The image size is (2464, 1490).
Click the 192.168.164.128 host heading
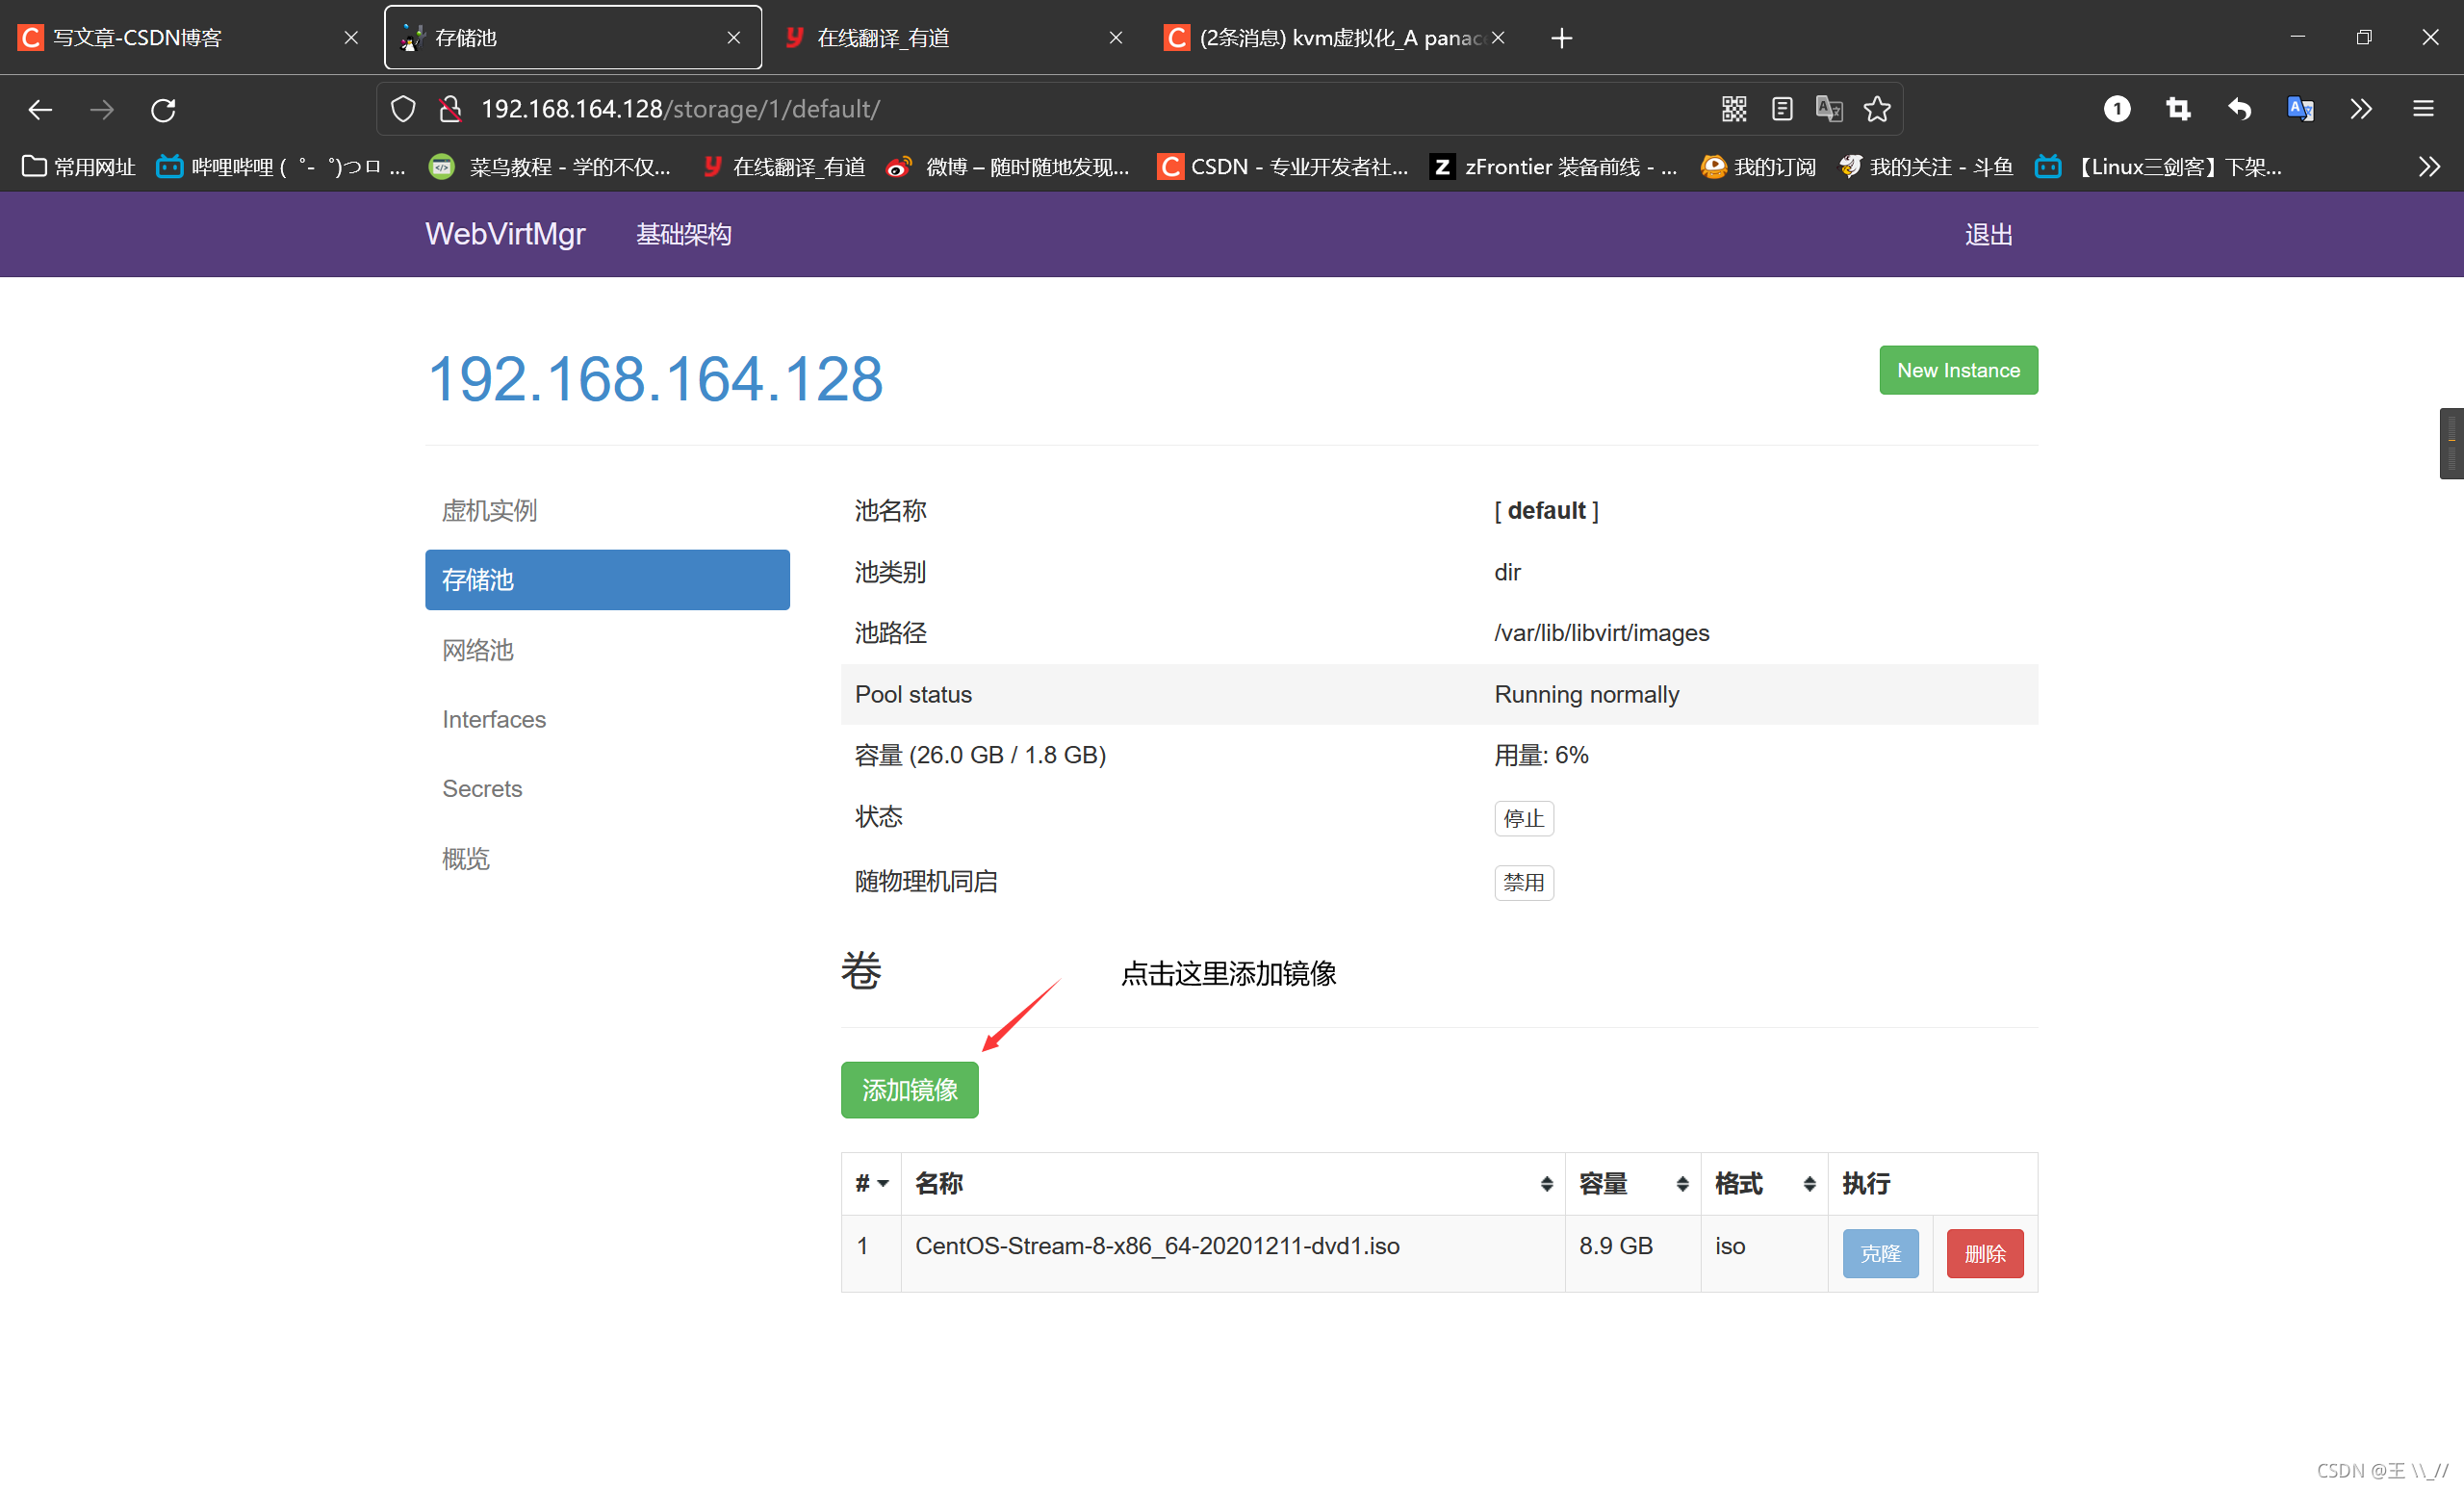coord(655,379)
